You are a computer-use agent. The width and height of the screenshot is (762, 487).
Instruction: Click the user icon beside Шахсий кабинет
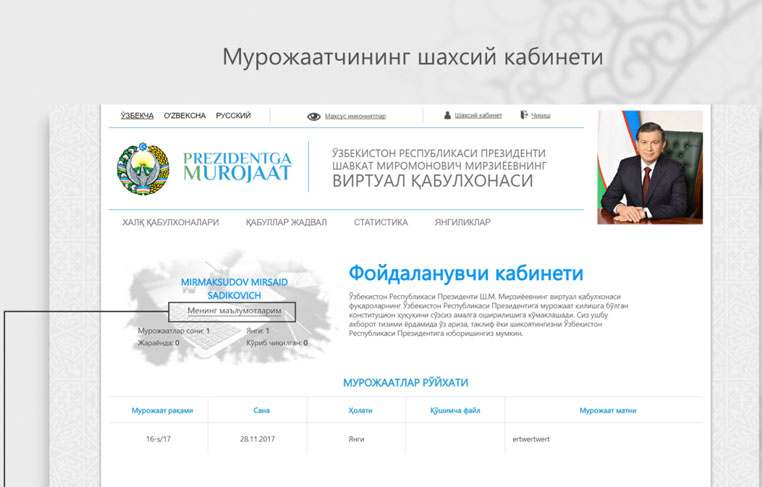pos(447,116)
